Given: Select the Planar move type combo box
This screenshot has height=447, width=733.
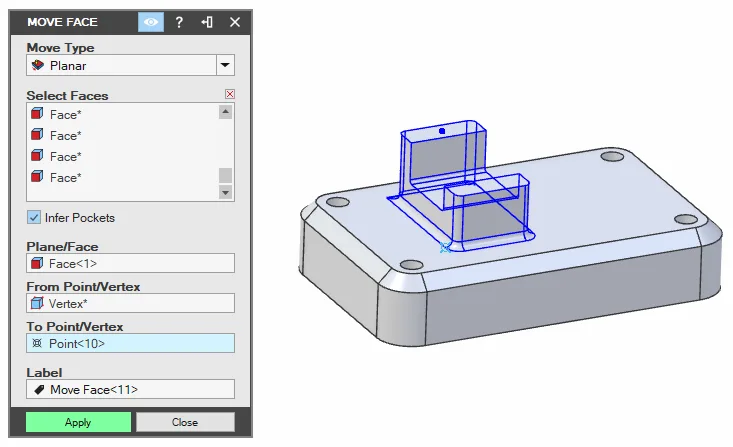Looking at the screenshot, I should coord(130,65).
